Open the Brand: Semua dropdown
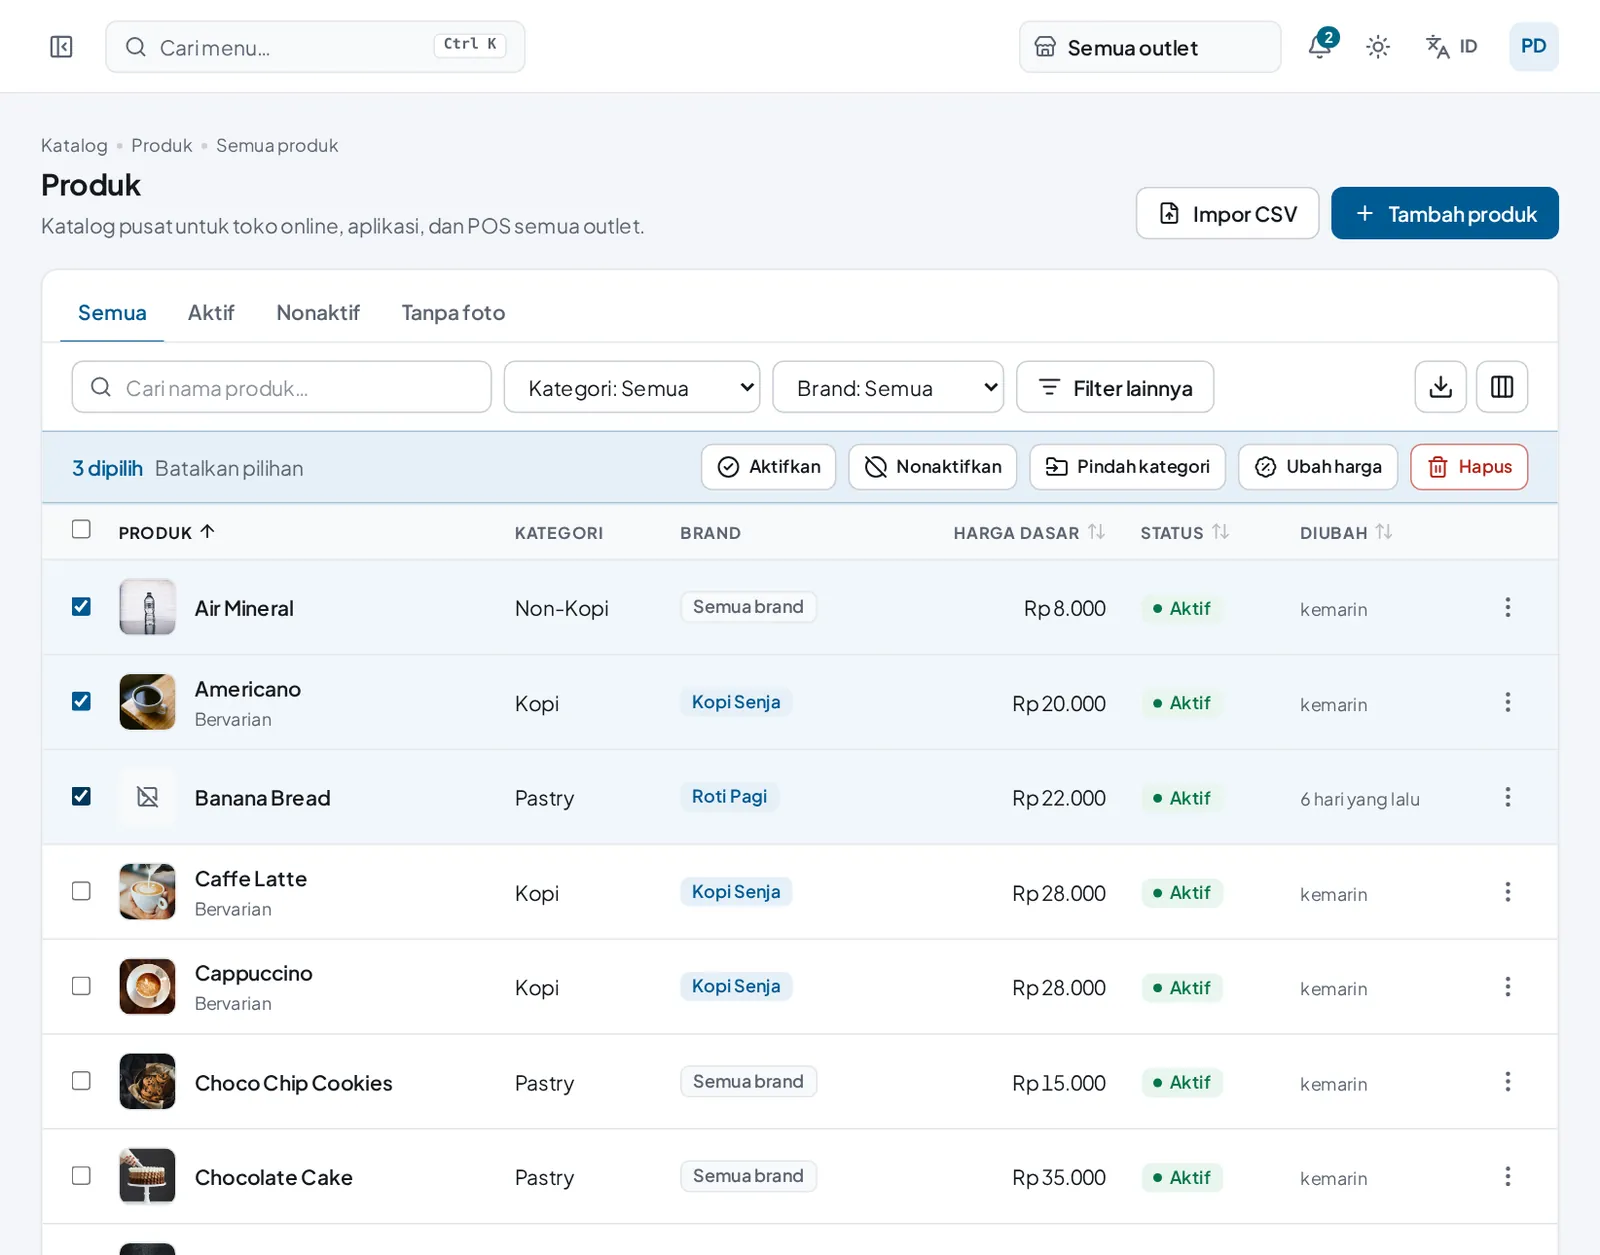 tap(888, 387)
